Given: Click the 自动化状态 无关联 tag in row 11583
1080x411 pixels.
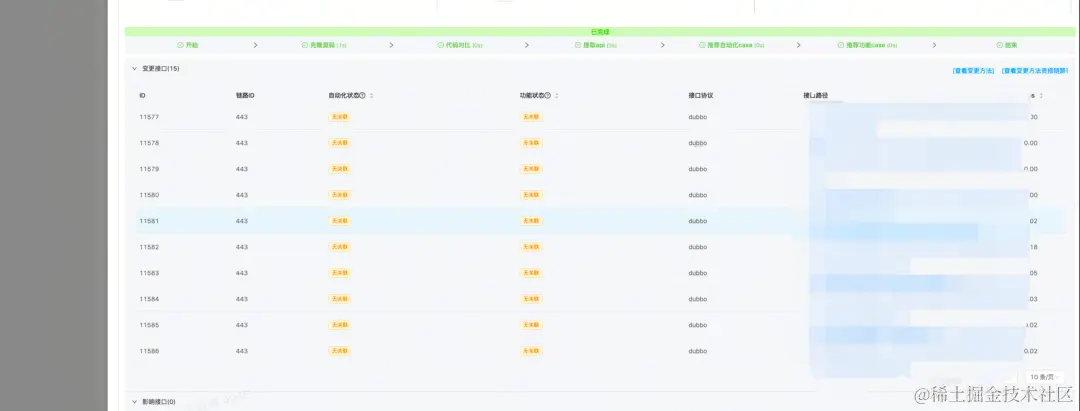Looking at the screenshot, I should point(340,273).
